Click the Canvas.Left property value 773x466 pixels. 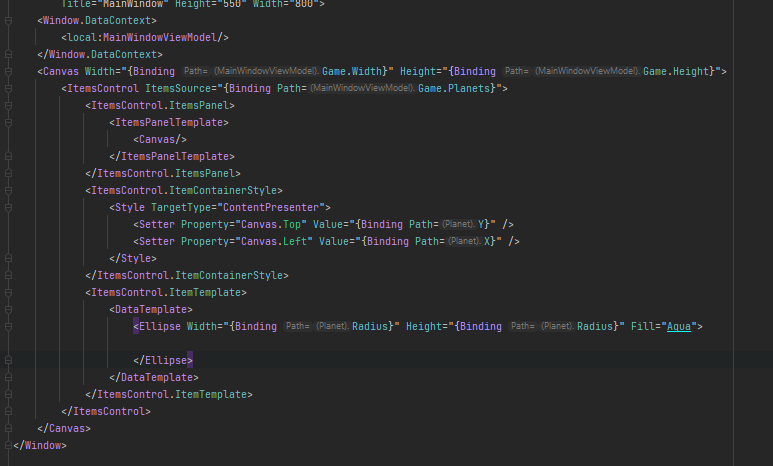[x=274, y=242]
